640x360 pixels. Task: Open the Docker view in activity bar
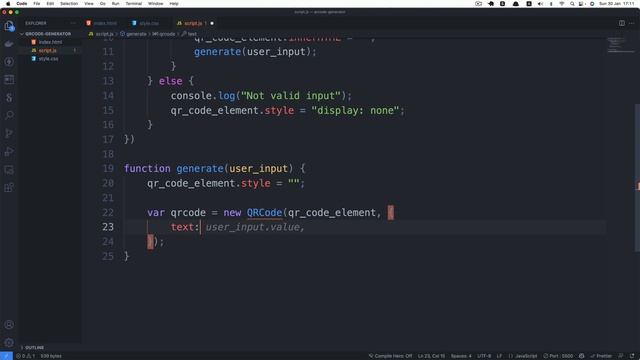(9, 44)
